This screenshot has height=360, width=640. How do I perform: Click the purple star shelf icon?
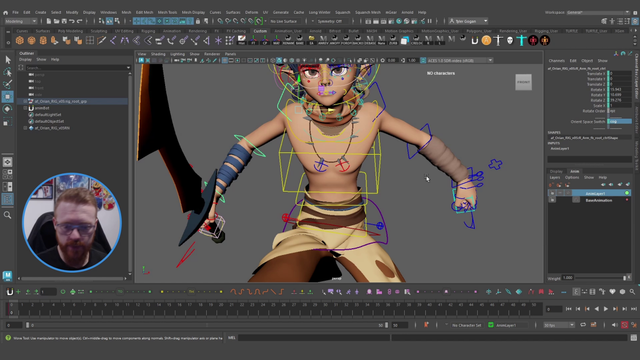click(x=218, y=40)
